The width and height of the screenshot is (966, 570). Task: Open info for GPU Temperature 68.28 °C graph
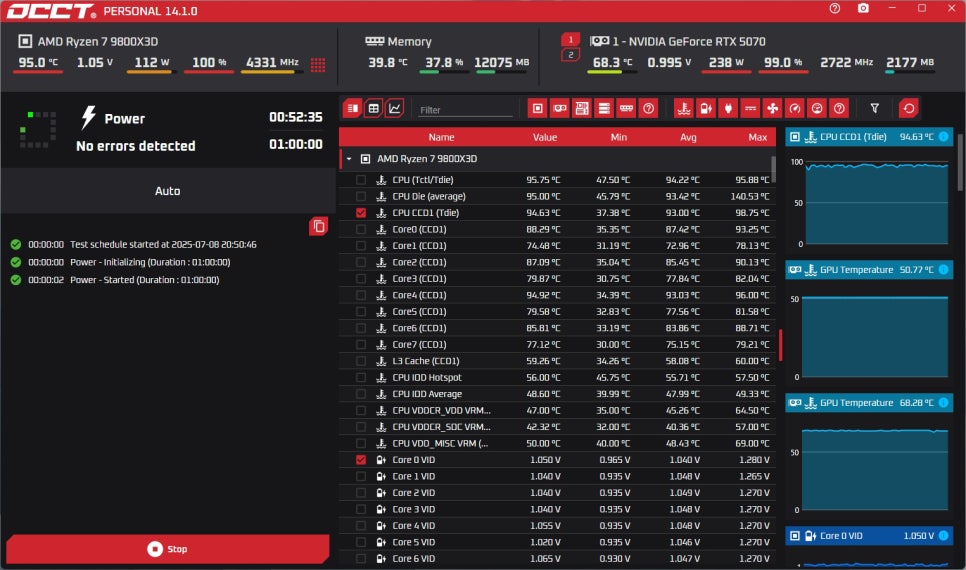tap(943, 403)
